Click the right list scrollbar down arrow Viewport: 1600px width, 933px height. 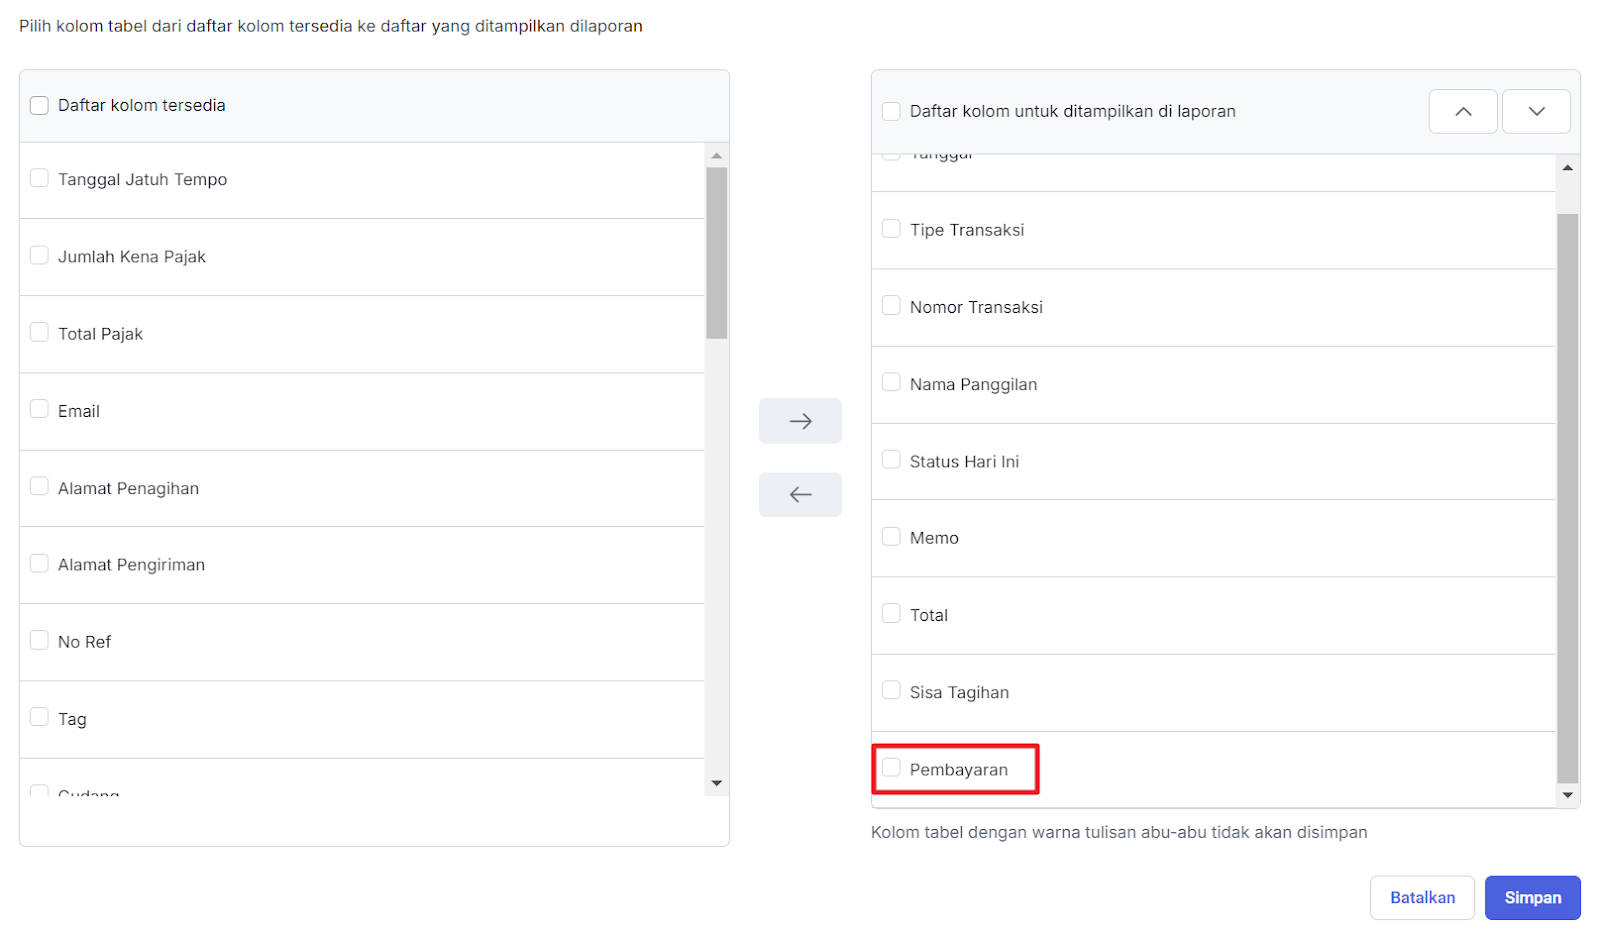click(1568, 795)
